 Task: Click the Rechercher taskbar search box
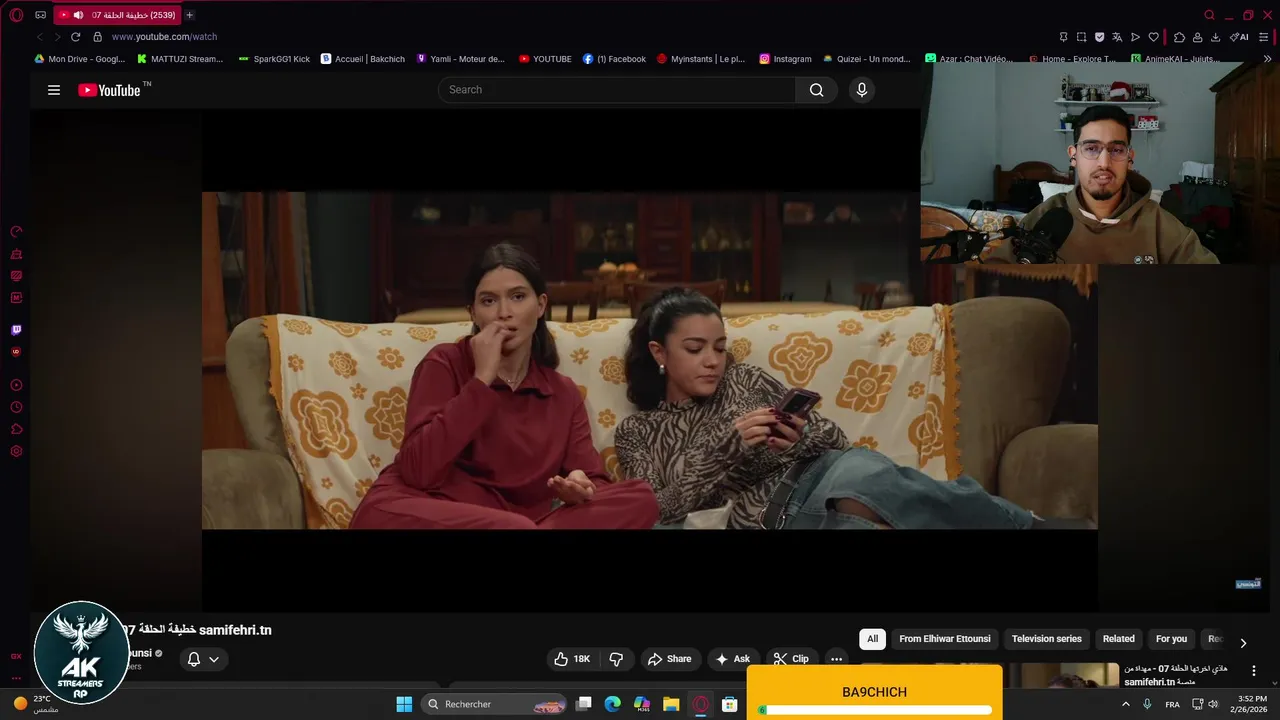[x=495, y=704]
